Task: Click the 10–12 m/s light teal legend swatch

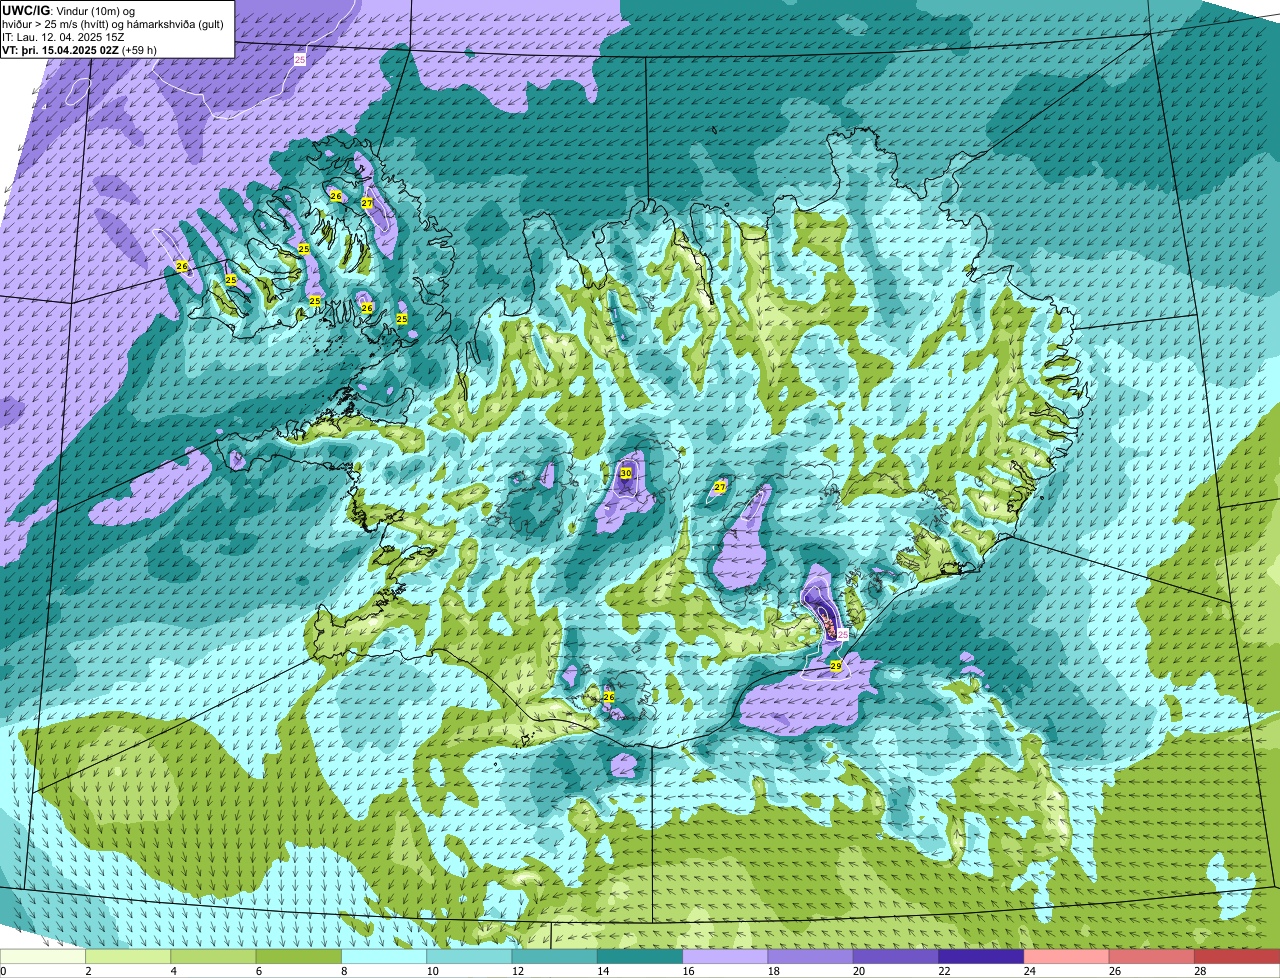Action: 469,956
